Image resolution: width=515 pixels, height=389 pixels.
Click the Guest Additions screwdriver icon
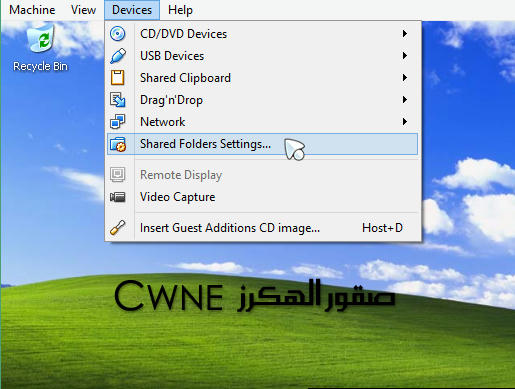click(x=118, y=228)
